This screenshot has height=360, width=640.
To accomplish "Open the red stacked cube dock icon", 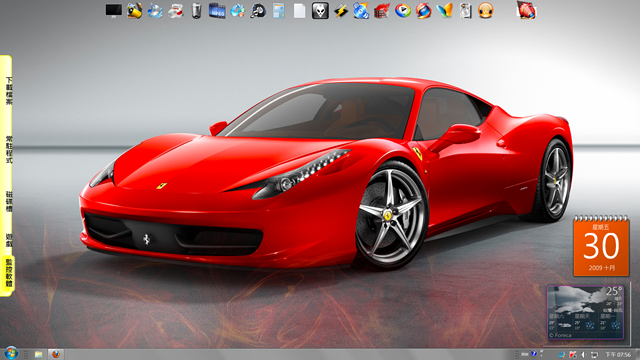I will 382,11.
